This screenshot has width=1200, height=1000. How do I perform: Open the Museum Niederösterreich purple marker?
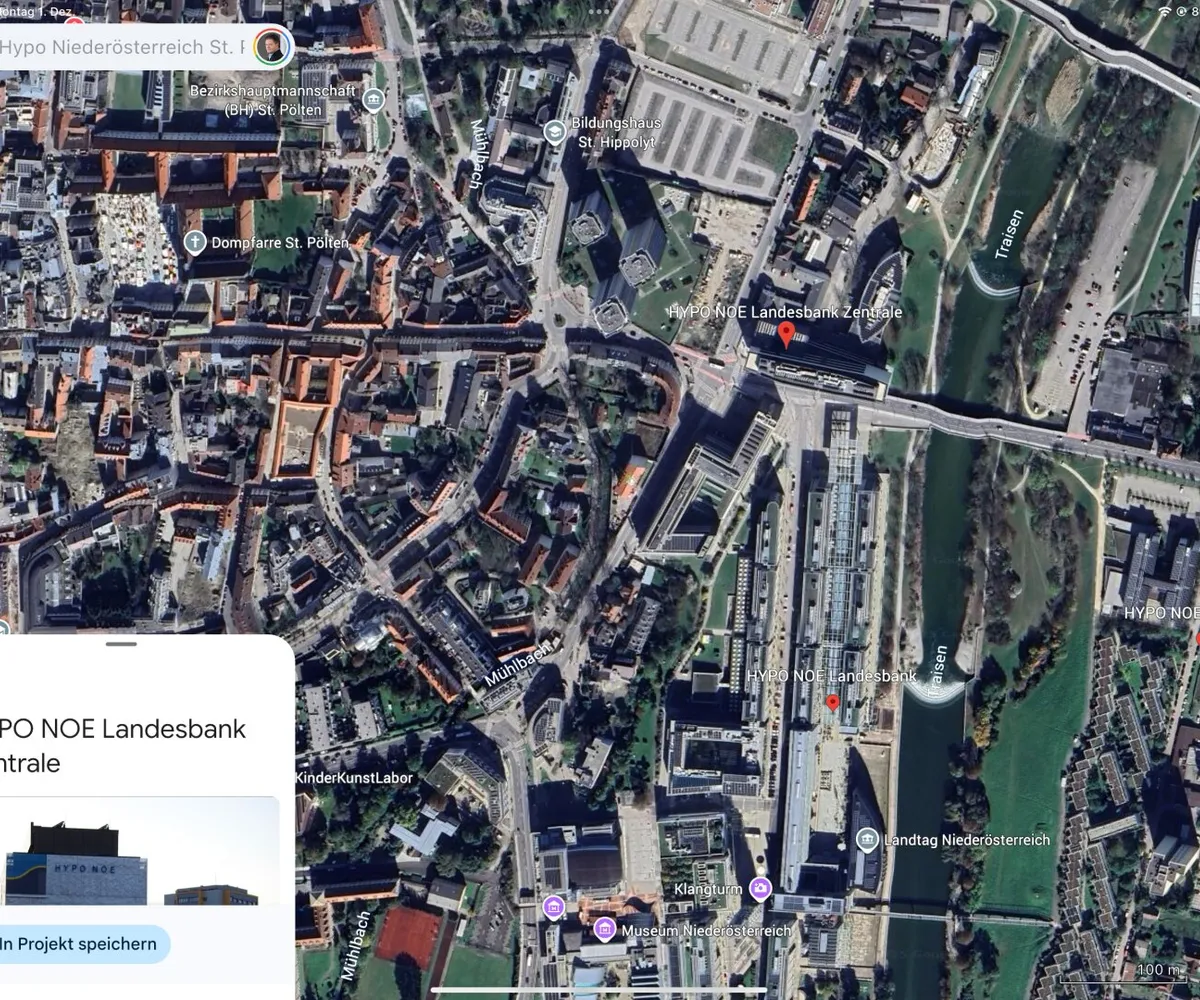click(604, 930)
